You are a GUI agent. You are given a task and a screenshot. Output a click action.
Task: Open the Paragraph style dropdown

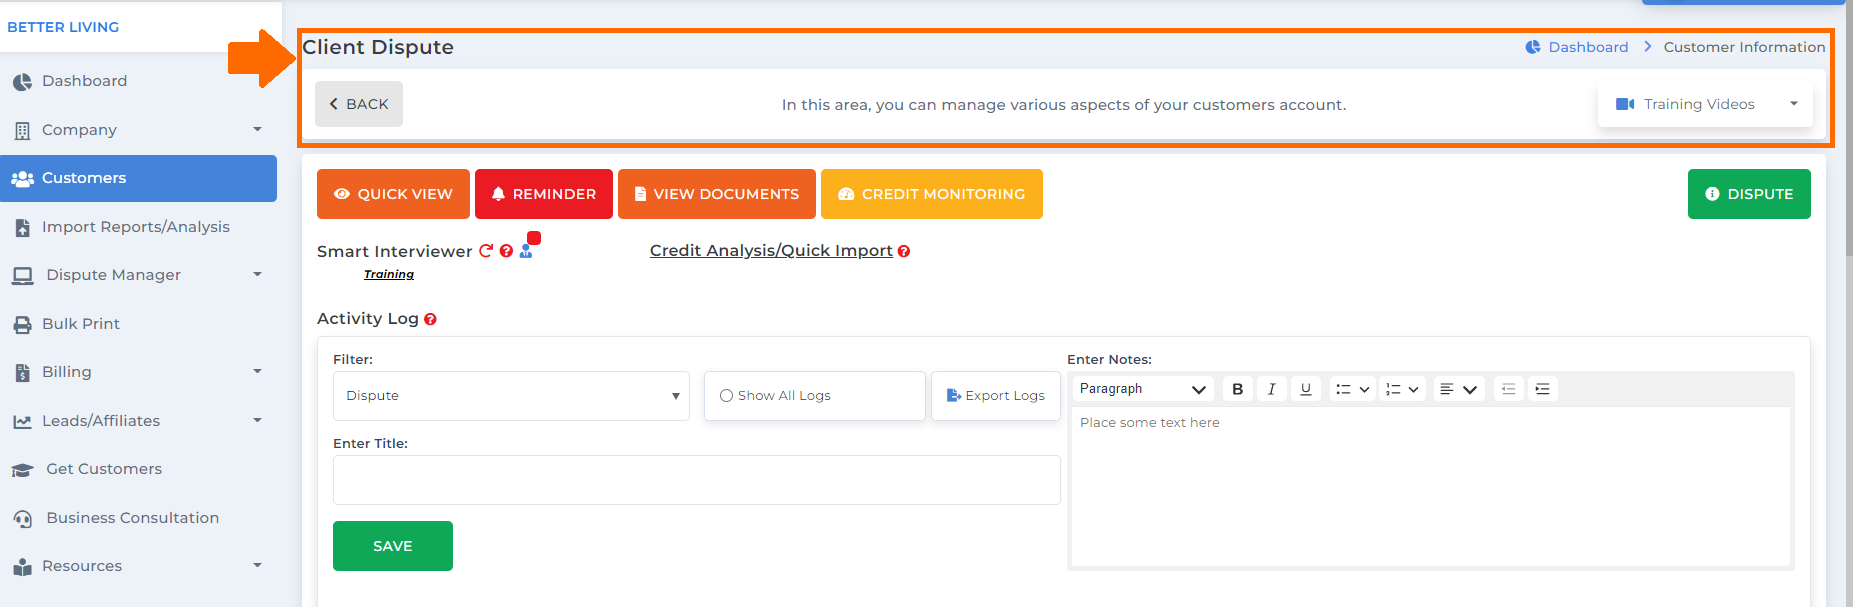(1142, 389)
